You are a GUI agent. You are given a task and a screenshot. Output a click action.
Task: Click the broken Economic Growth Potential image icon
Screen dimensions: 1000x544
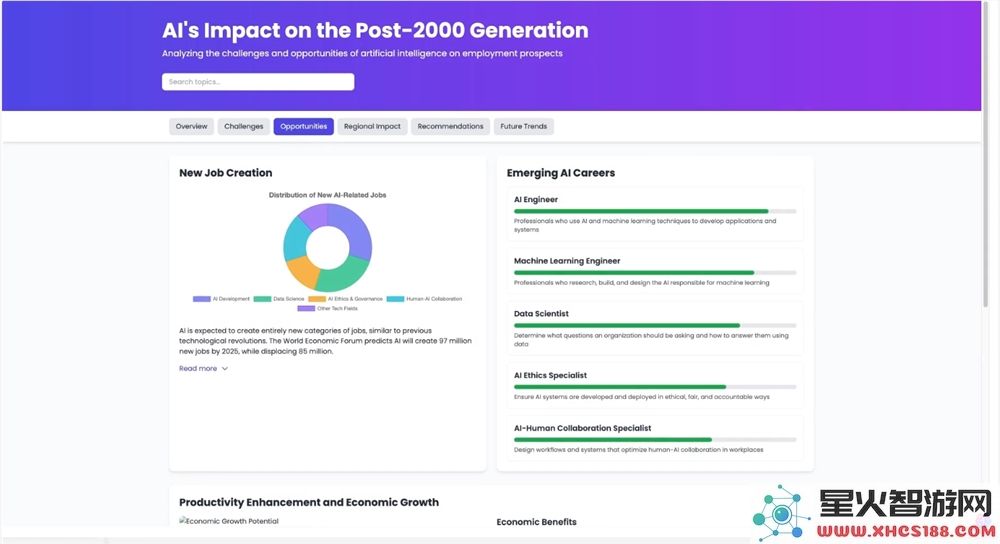(x=183, y=521)
